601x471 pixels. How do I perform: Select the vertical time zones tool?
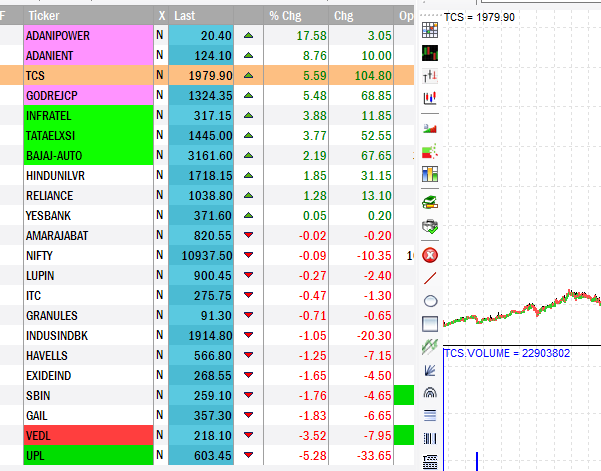[x=430, y=438]
